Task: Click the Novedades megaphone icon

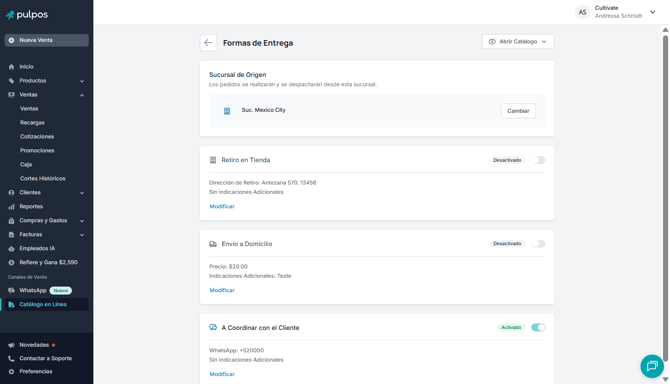Action: point(12,345)
